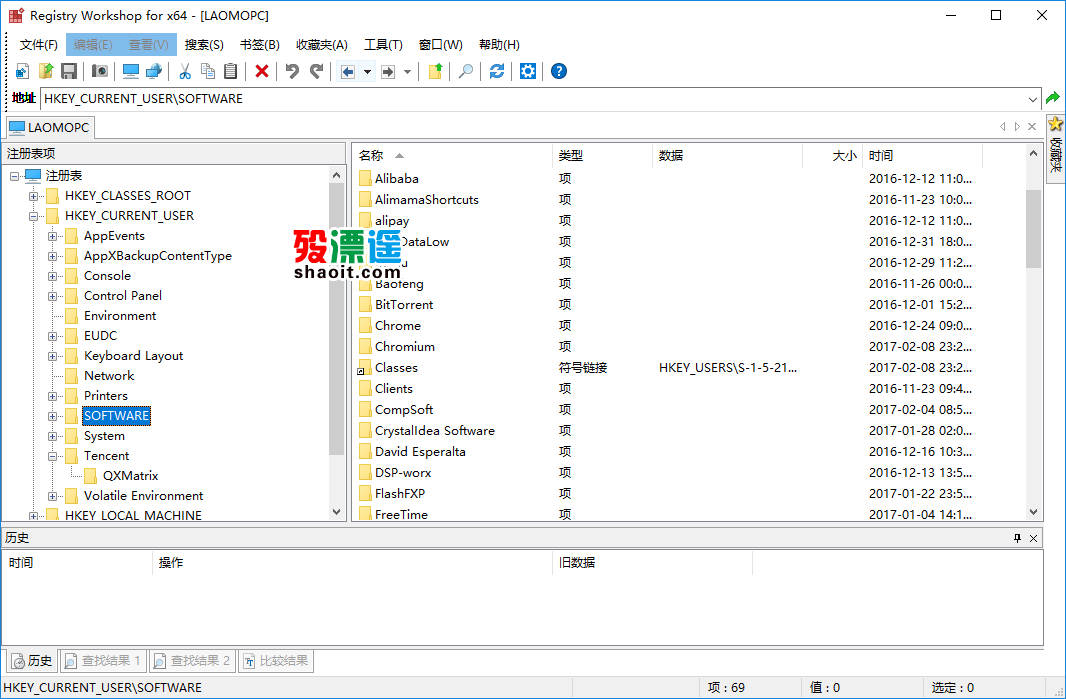Switch to the 历史 bottom tab
This screenshot has width=1066, height=699.
pos(32,660)
